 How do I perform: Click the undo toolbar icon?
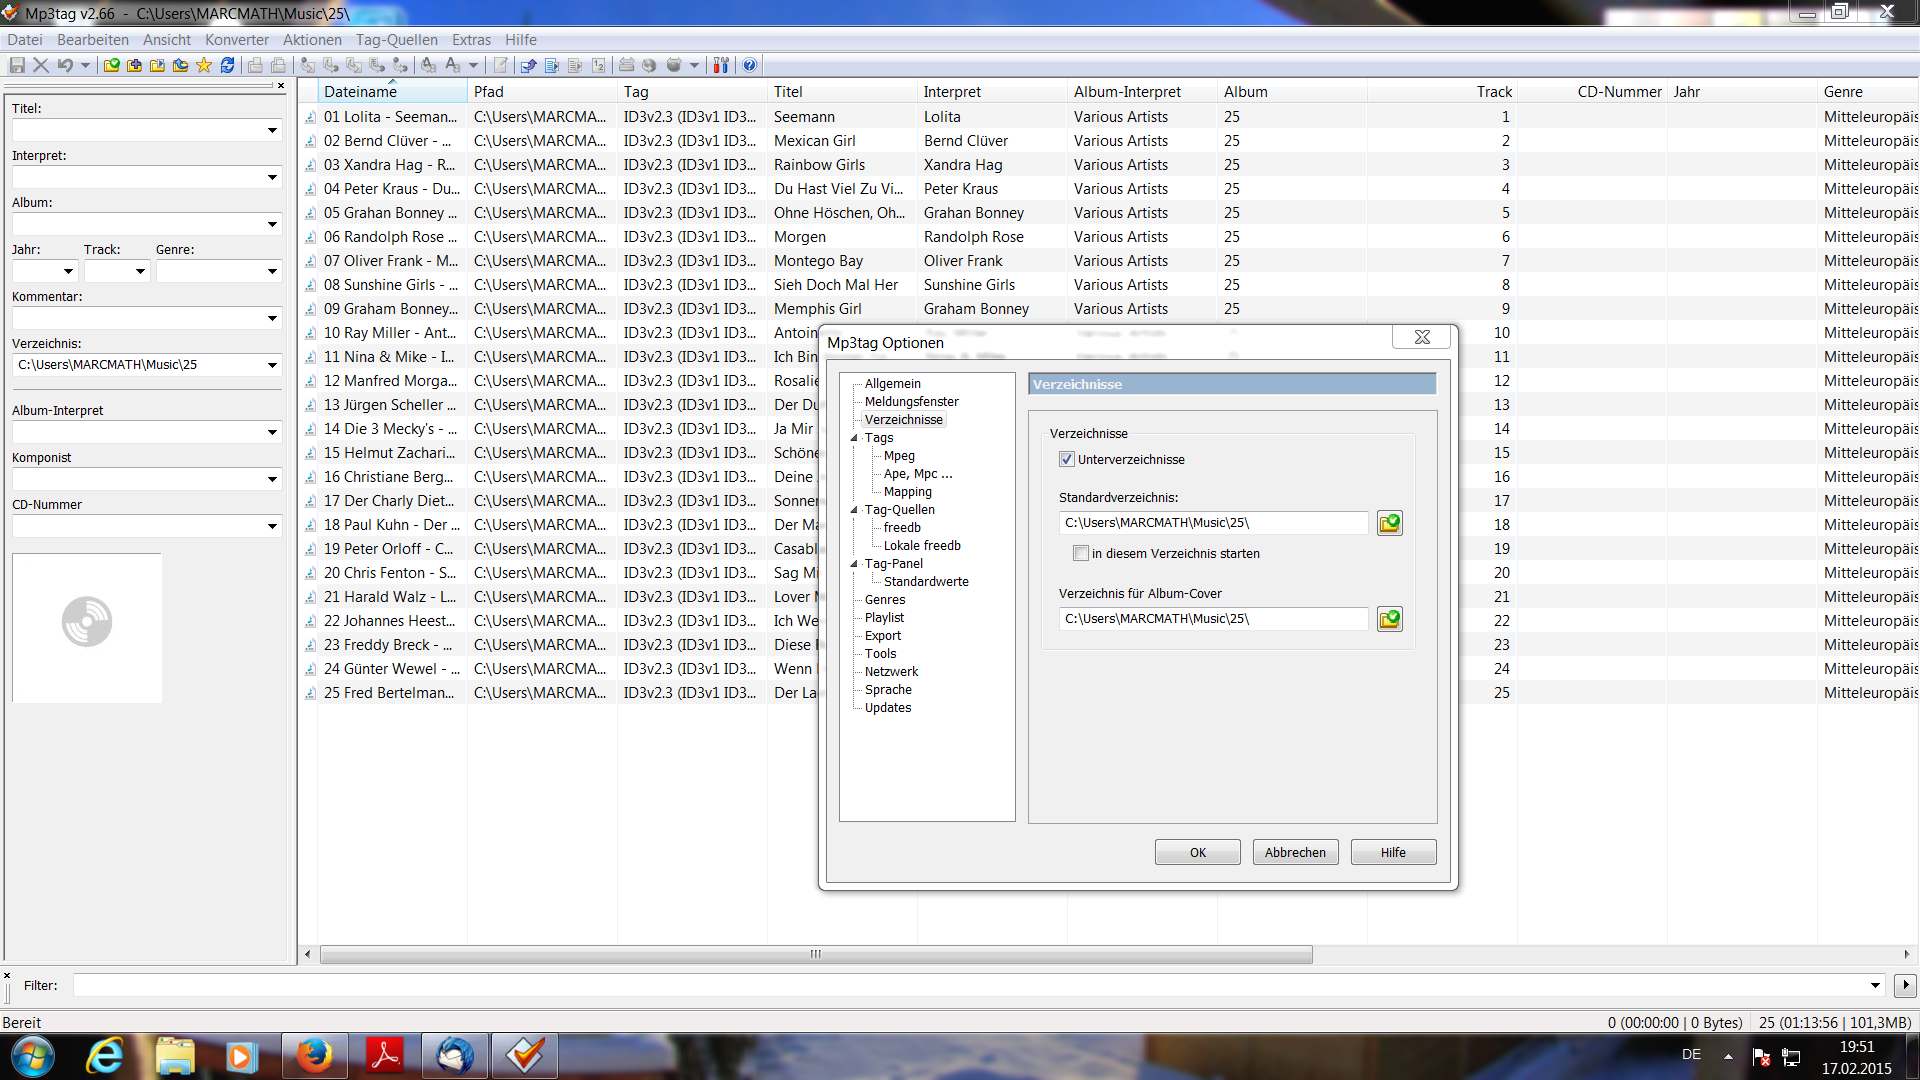(65, 65)
